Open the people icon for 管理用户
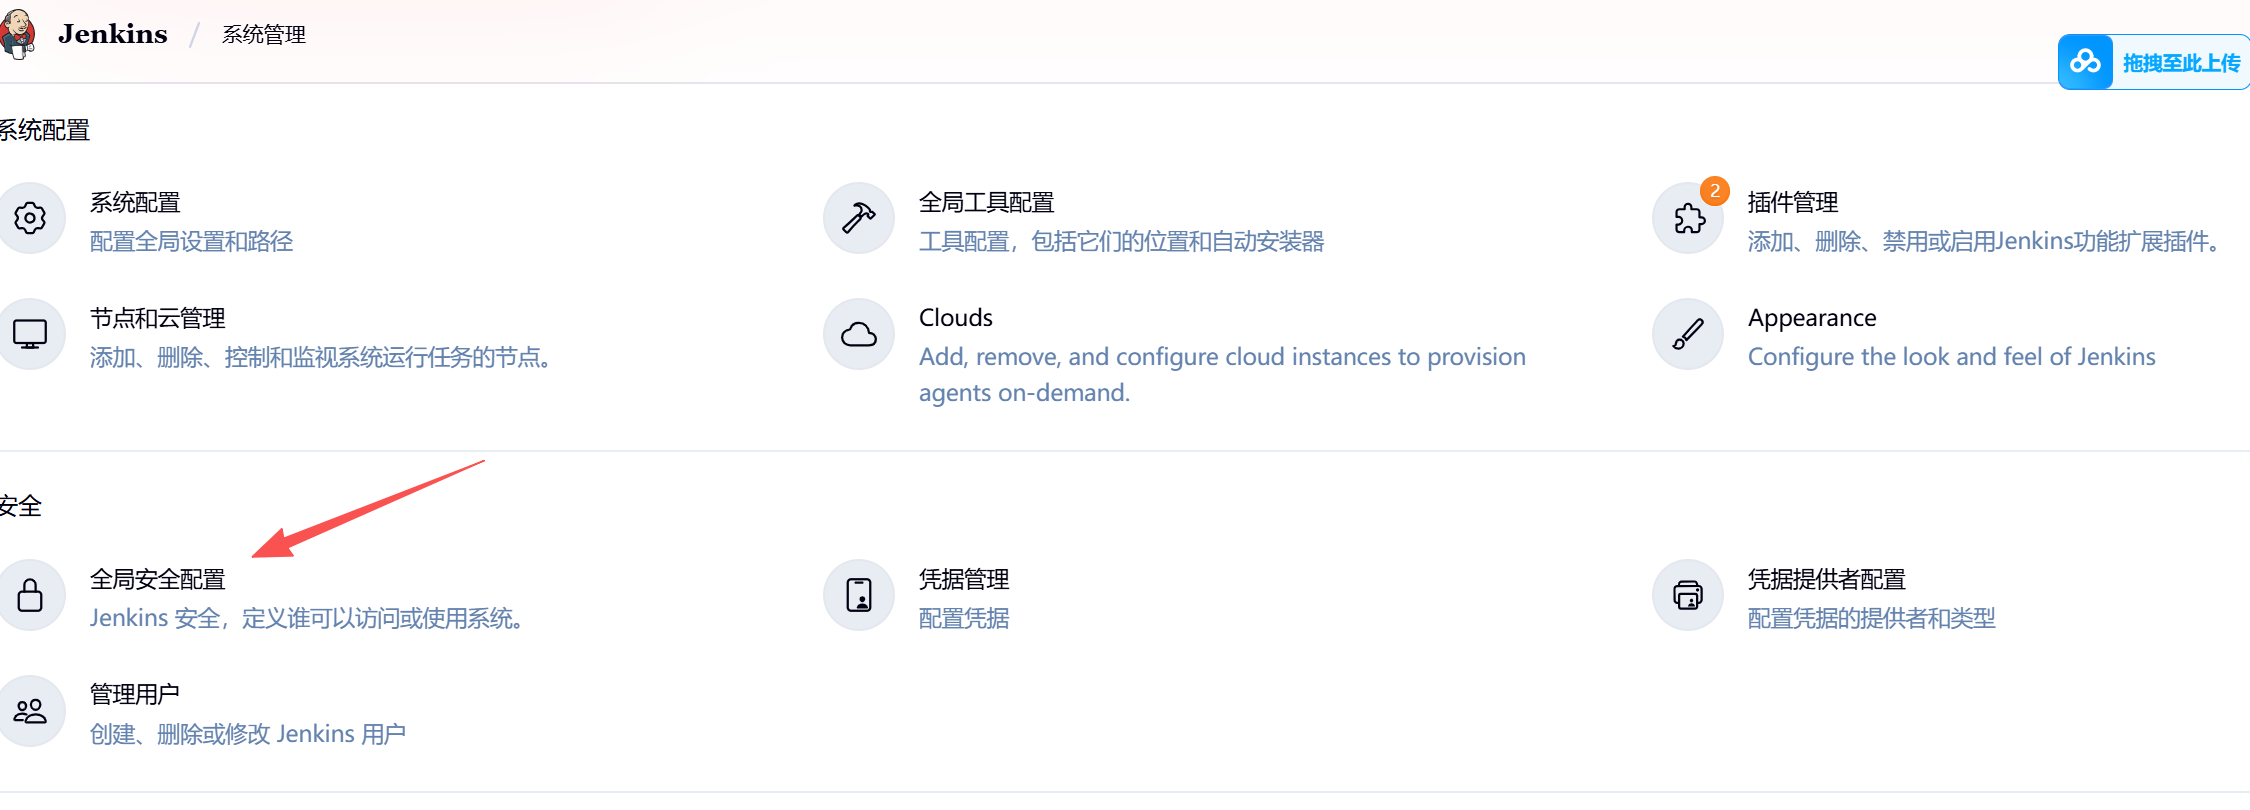Viewport: 2250px width, 810px height. point(30,711)
